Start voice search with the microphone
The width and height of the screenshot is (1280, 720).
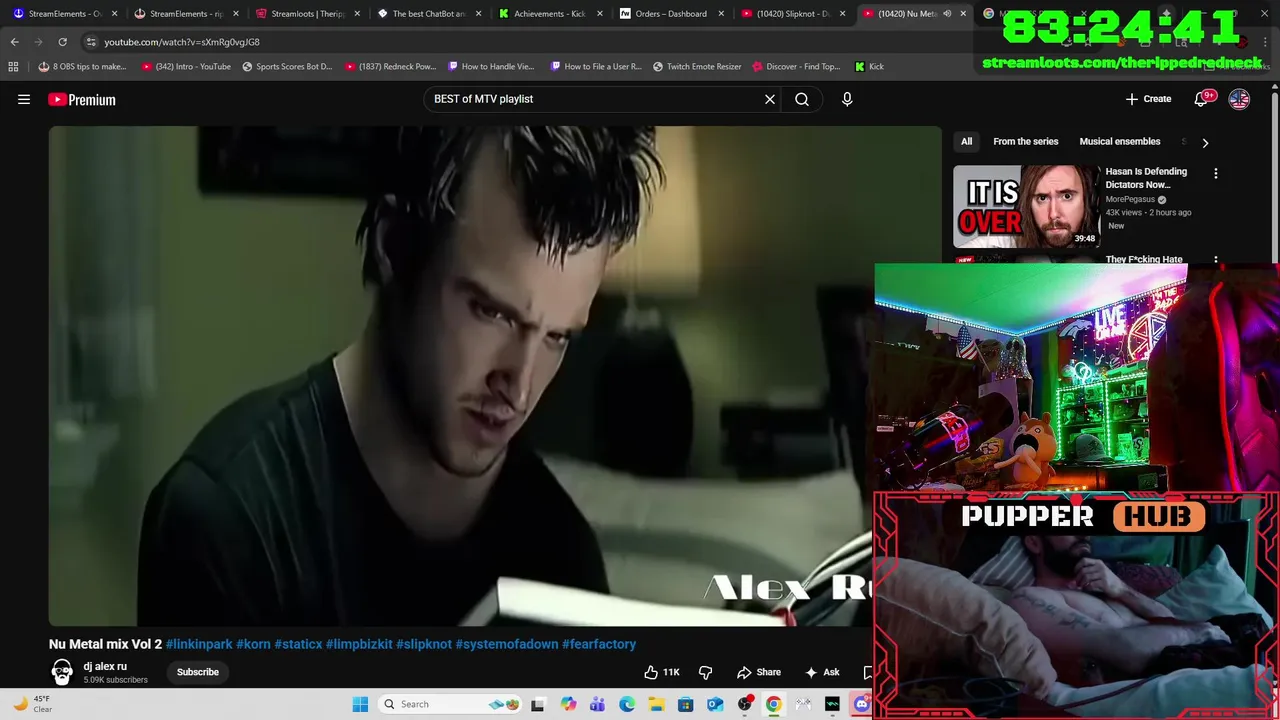click(x=847, y=99)
